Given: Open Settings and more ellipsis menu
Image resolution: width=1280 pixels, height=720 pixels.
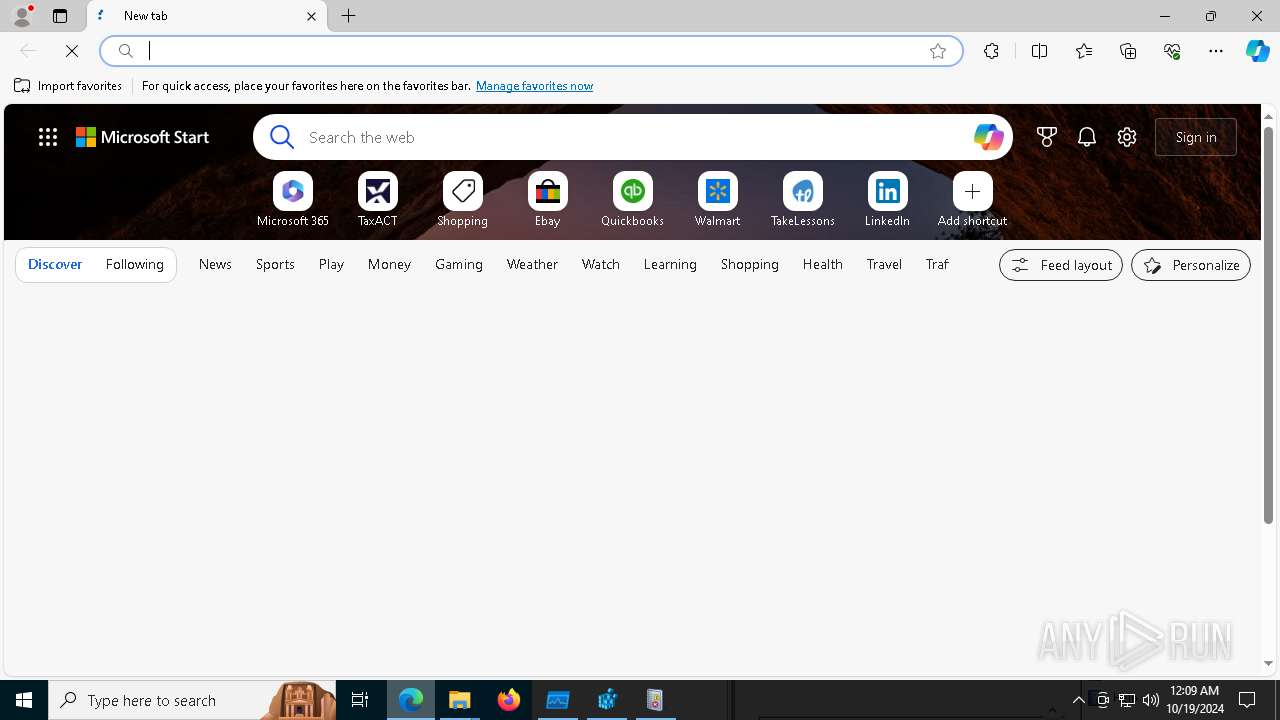Looking at the screenshot, I should coord(1216,51).
